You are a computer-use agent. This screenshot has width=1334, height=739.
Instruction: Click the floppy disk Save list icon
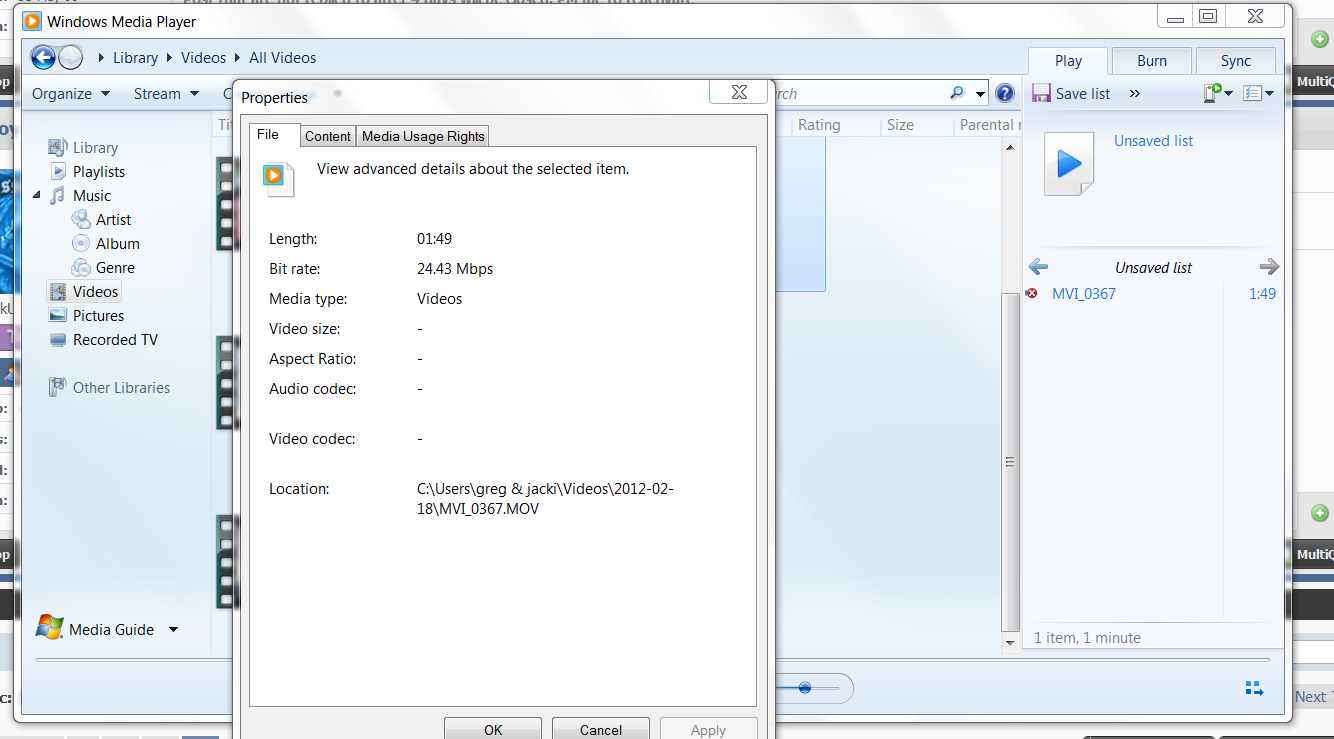(1041, 93)
